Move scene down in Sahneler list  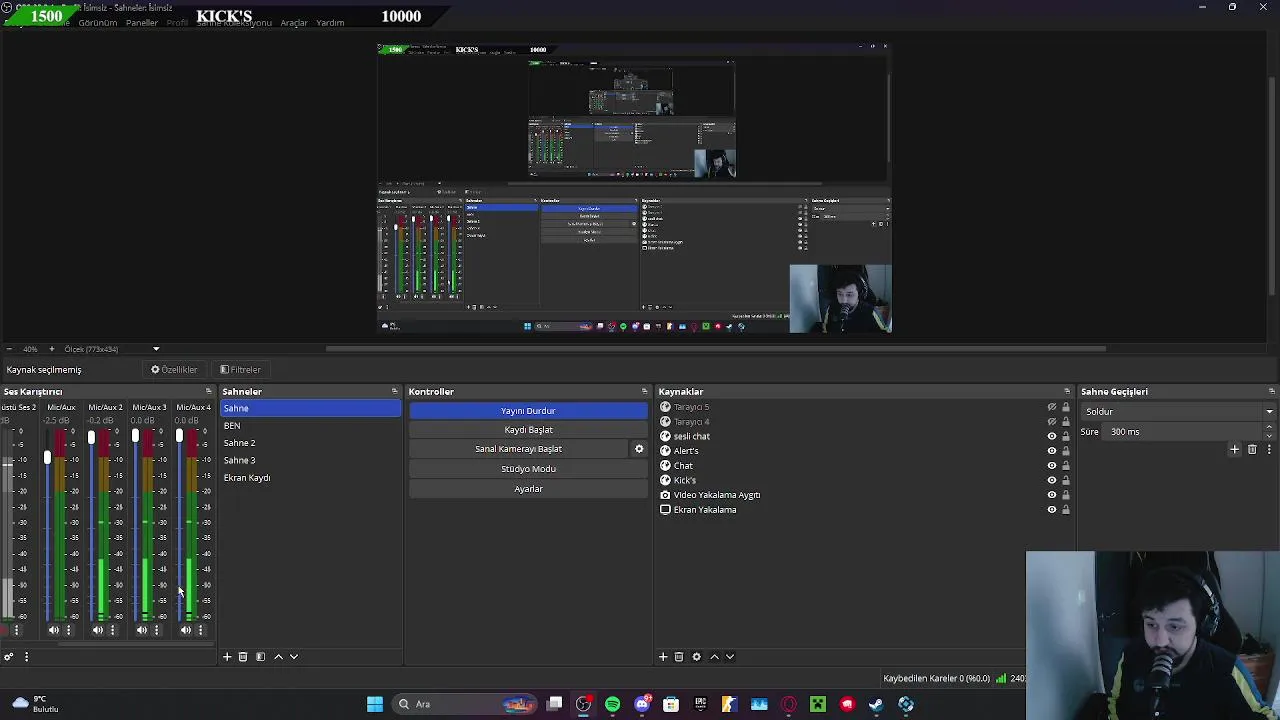pyautogui.click(x=294, y=657)
